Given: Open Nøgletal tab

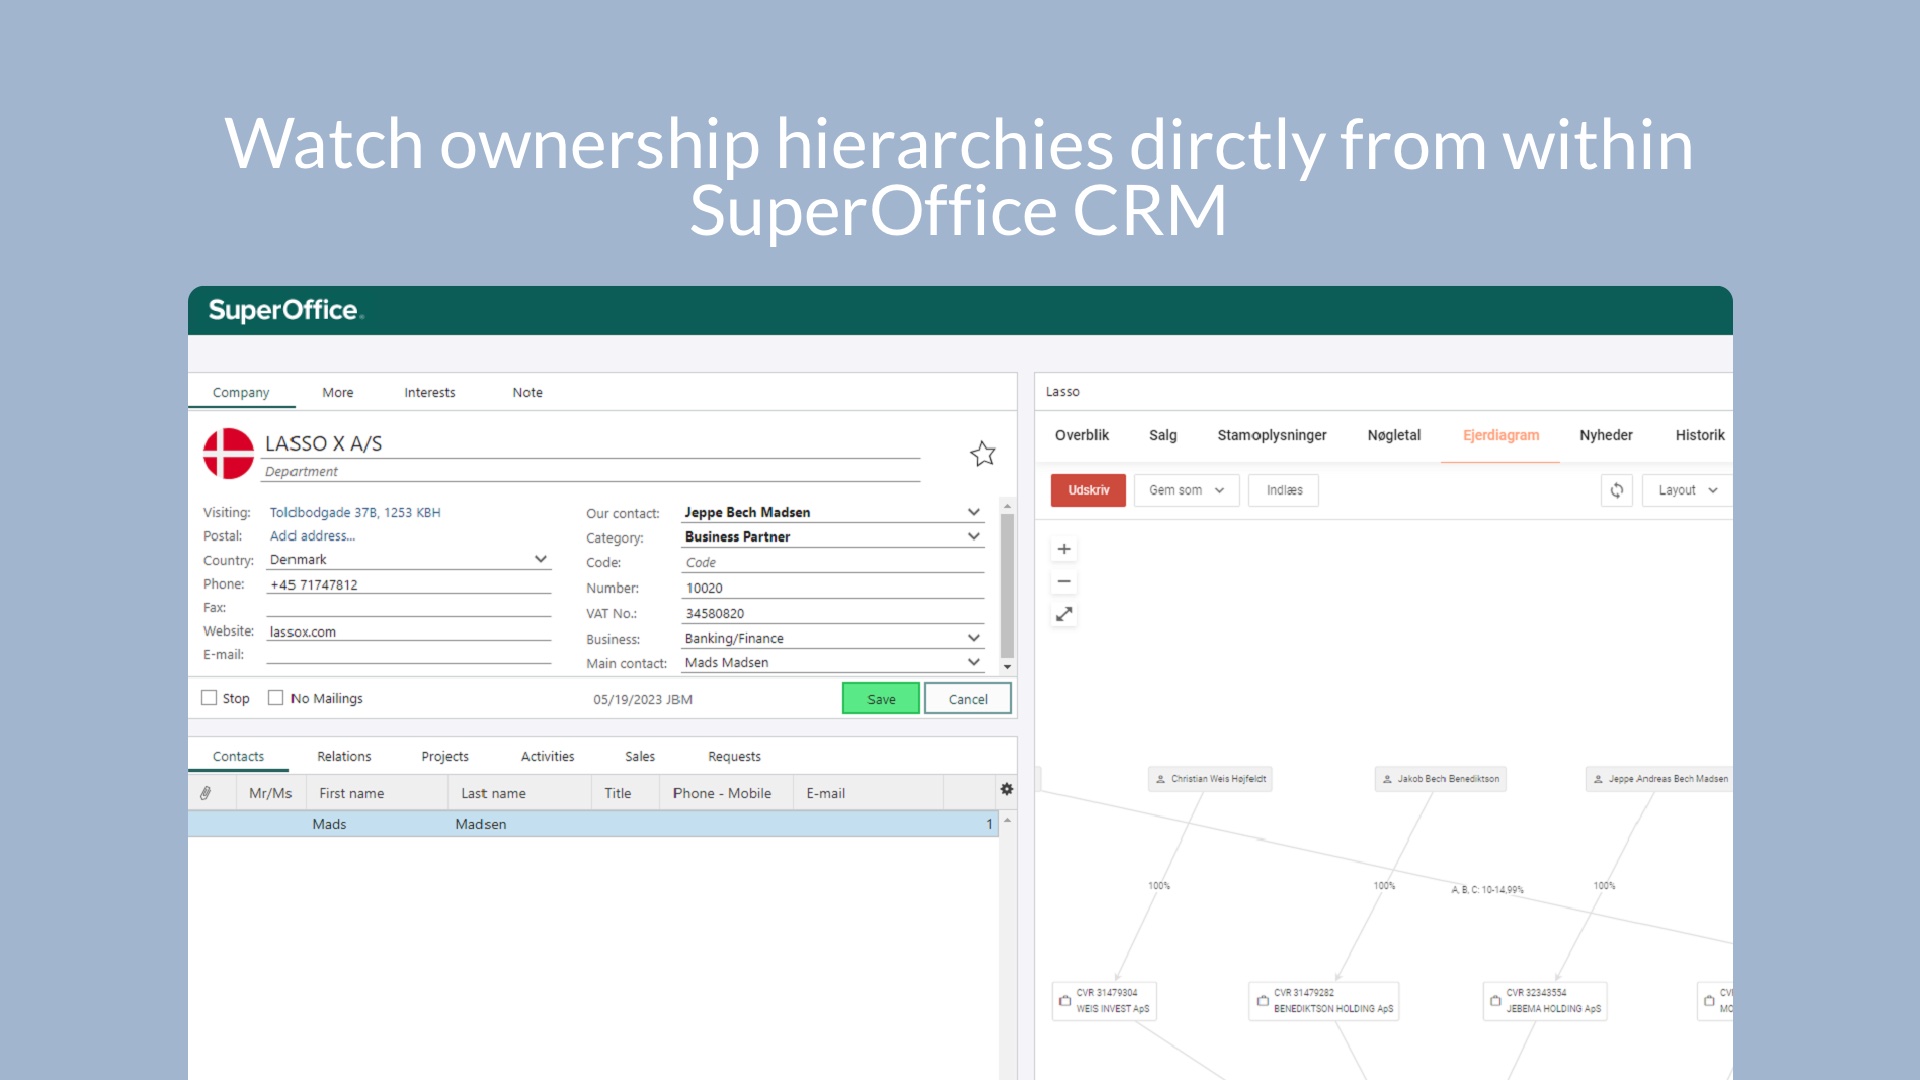Looking at the screenshot, I should pos(1394,435).
